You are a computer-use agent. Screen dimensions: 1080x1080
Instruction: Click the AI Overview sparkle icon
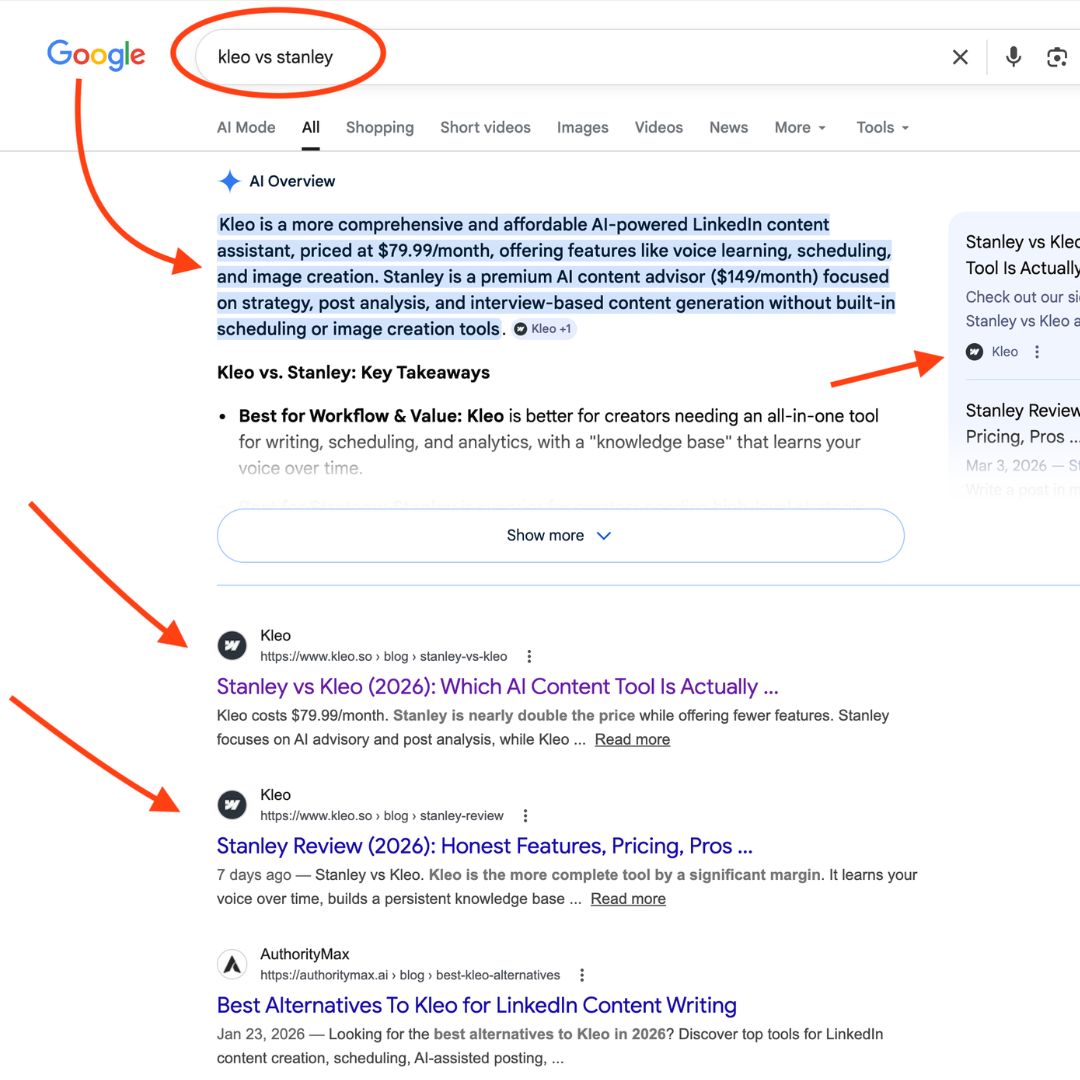click(x=229, y=181)
